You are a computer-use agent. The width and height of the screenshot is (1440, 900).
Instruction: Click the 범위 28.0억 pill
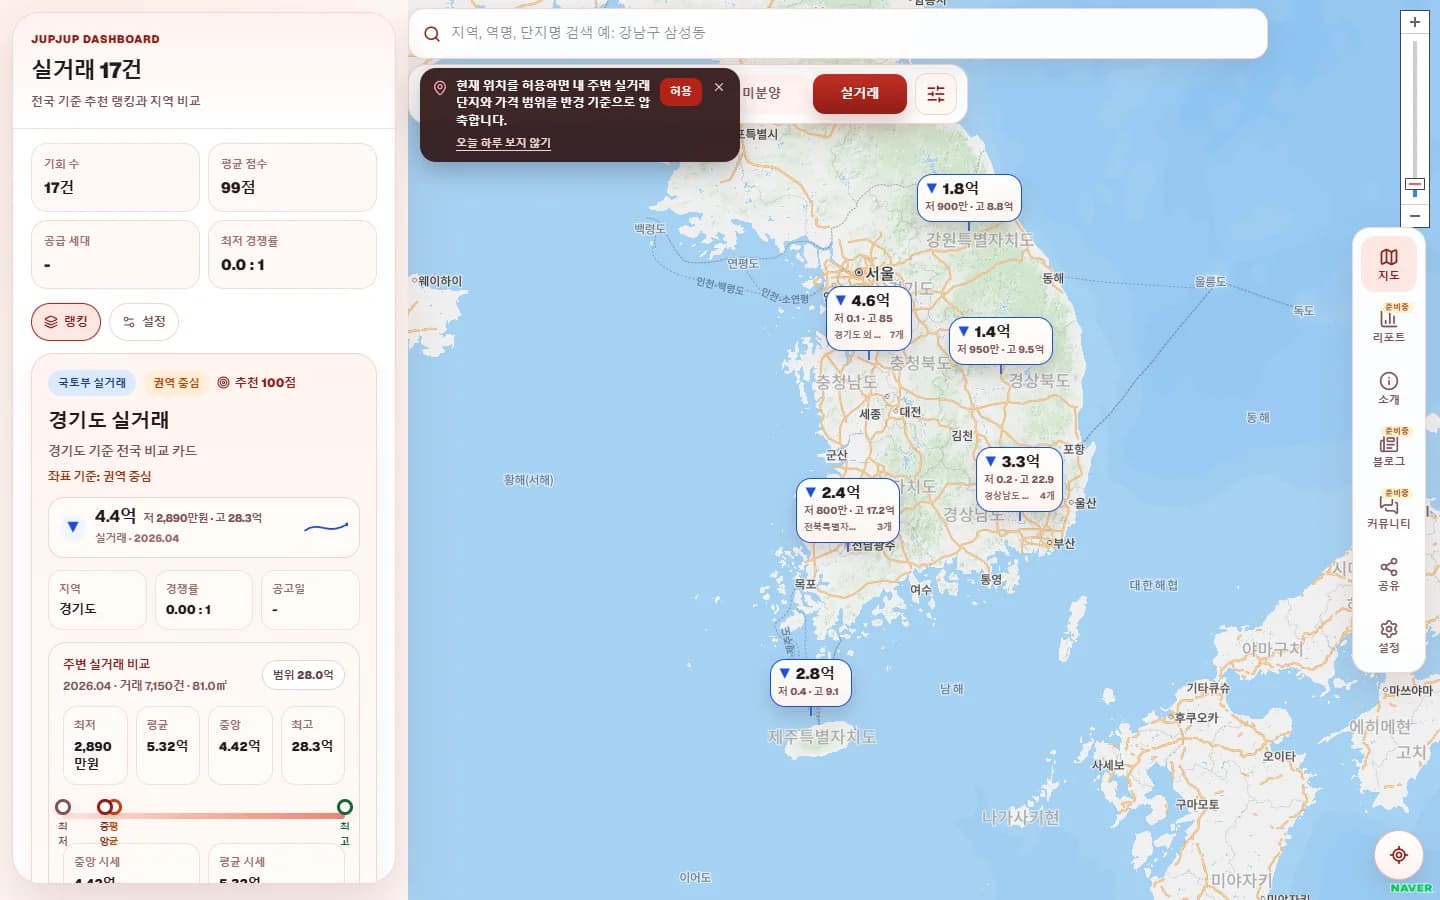(x=303, y=675)
